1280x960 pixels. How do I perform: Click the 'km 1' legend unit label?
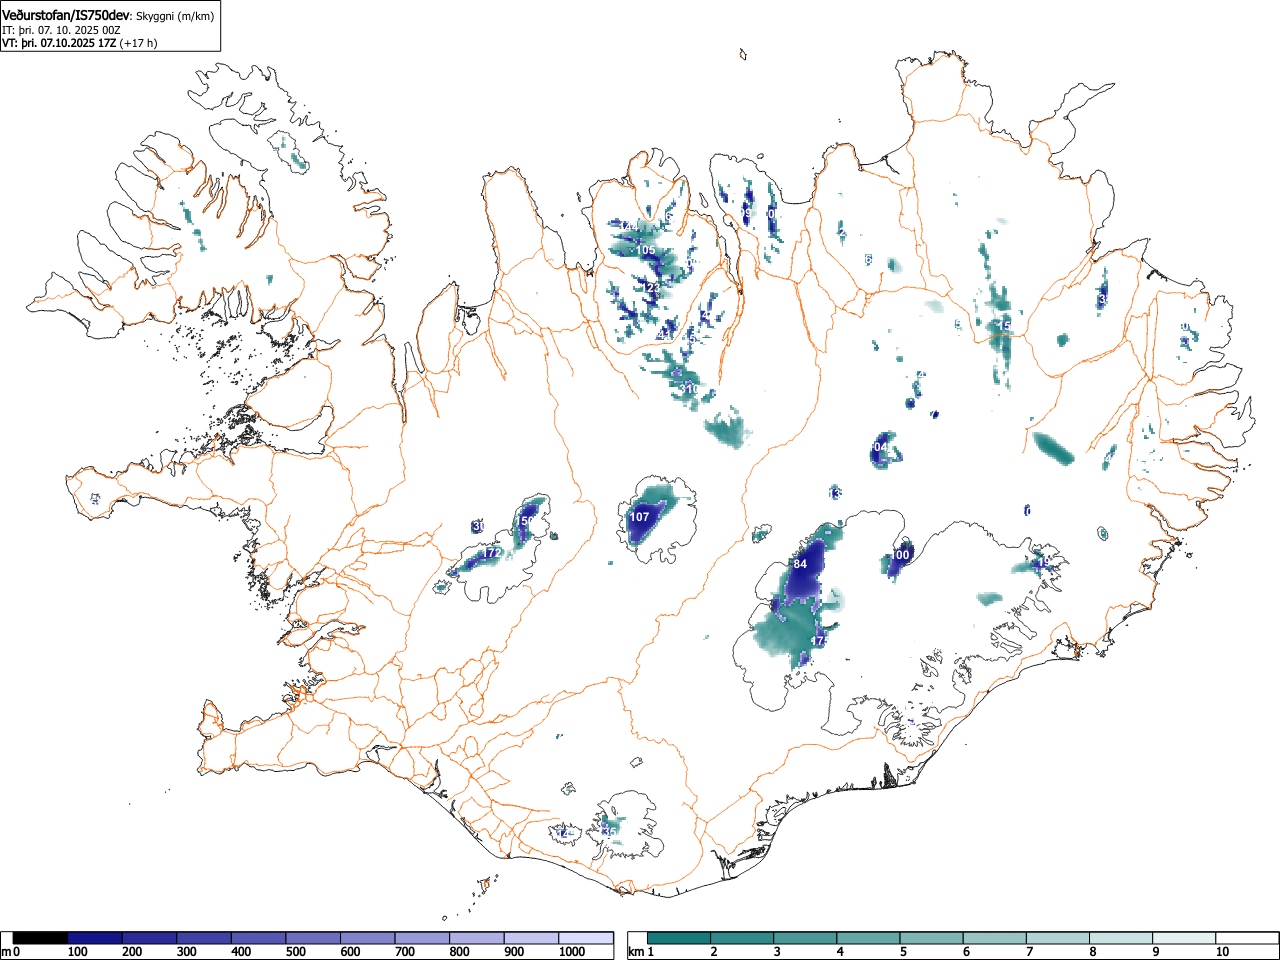pos(641,952)
